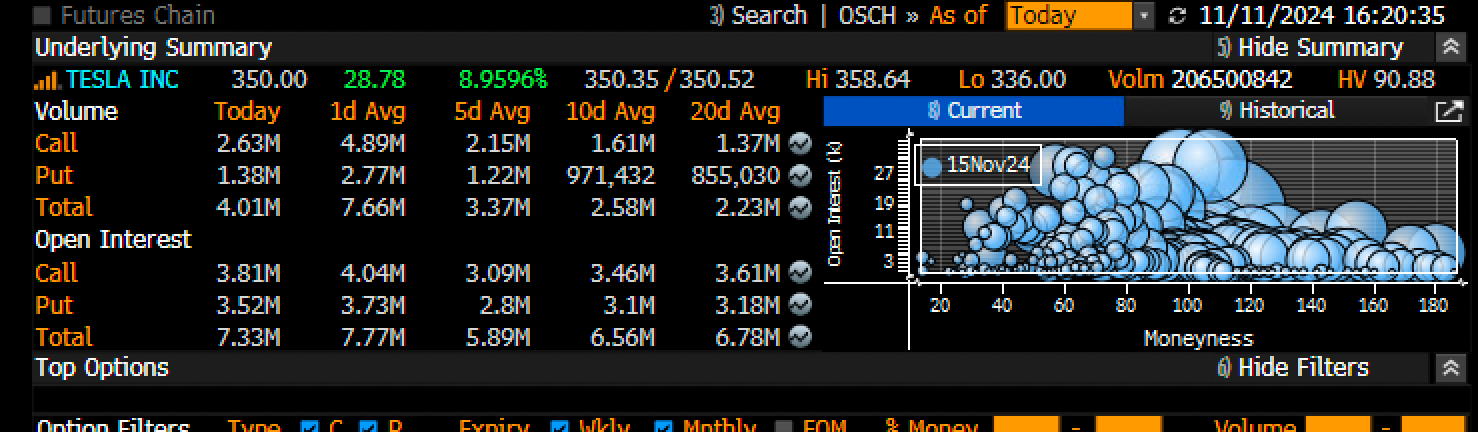Viewport: 1478px width, 432px height.
Task: Toggle the P type checkbox
Action: [368, 427]
